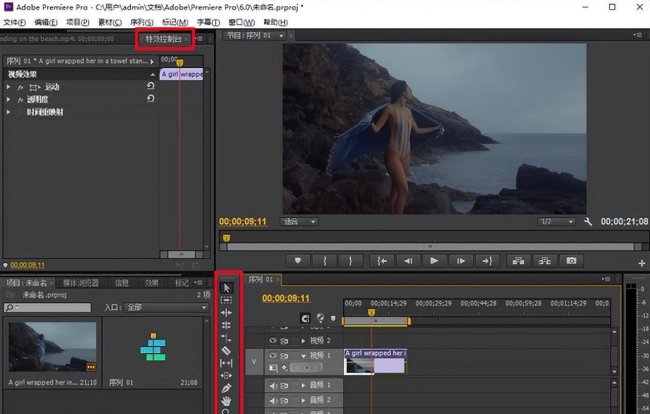This screenshot has height=414, width=650.
Task: Open the Program Sequence 01 dropdown
Action: 281,36
